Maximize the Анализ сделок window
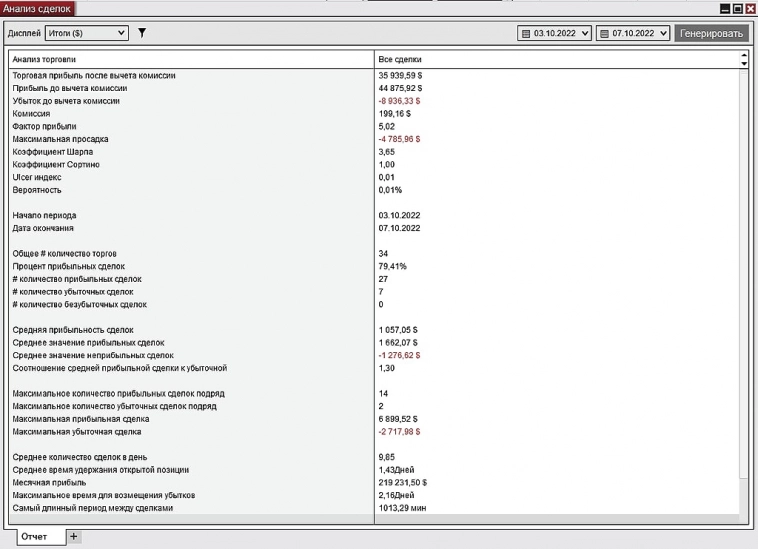The height and width of the screenshot is (549, 758). tap(737, 8)
